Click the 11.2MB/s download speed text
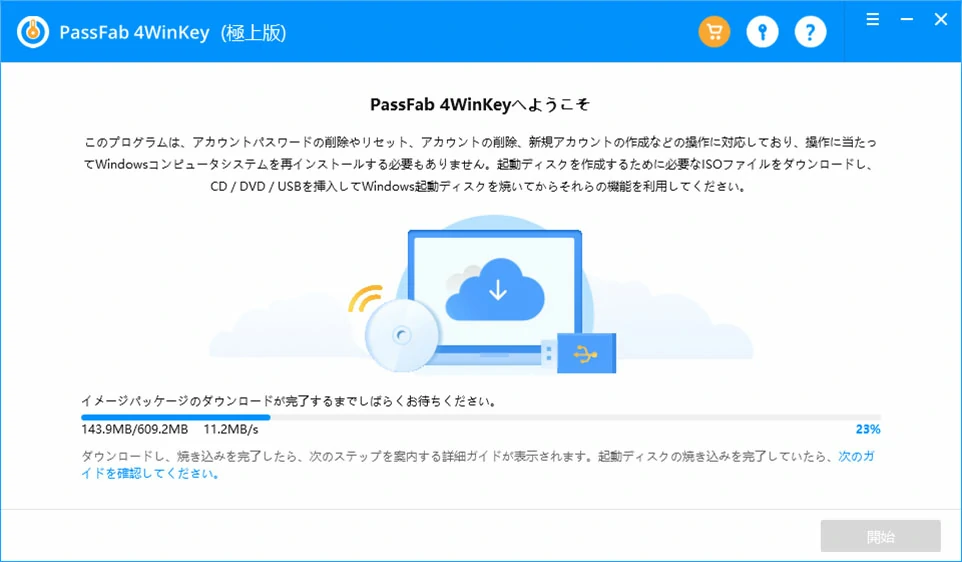 [231, 429]
